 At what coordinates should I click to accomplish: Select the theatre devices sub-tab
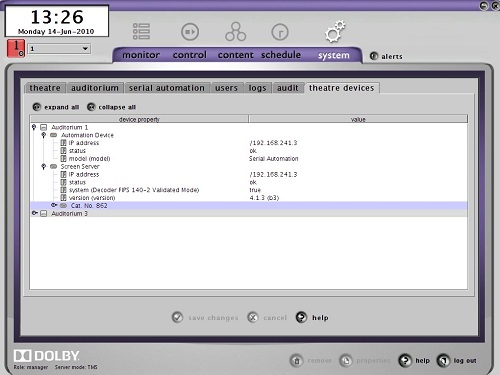[x=342, y=88]
